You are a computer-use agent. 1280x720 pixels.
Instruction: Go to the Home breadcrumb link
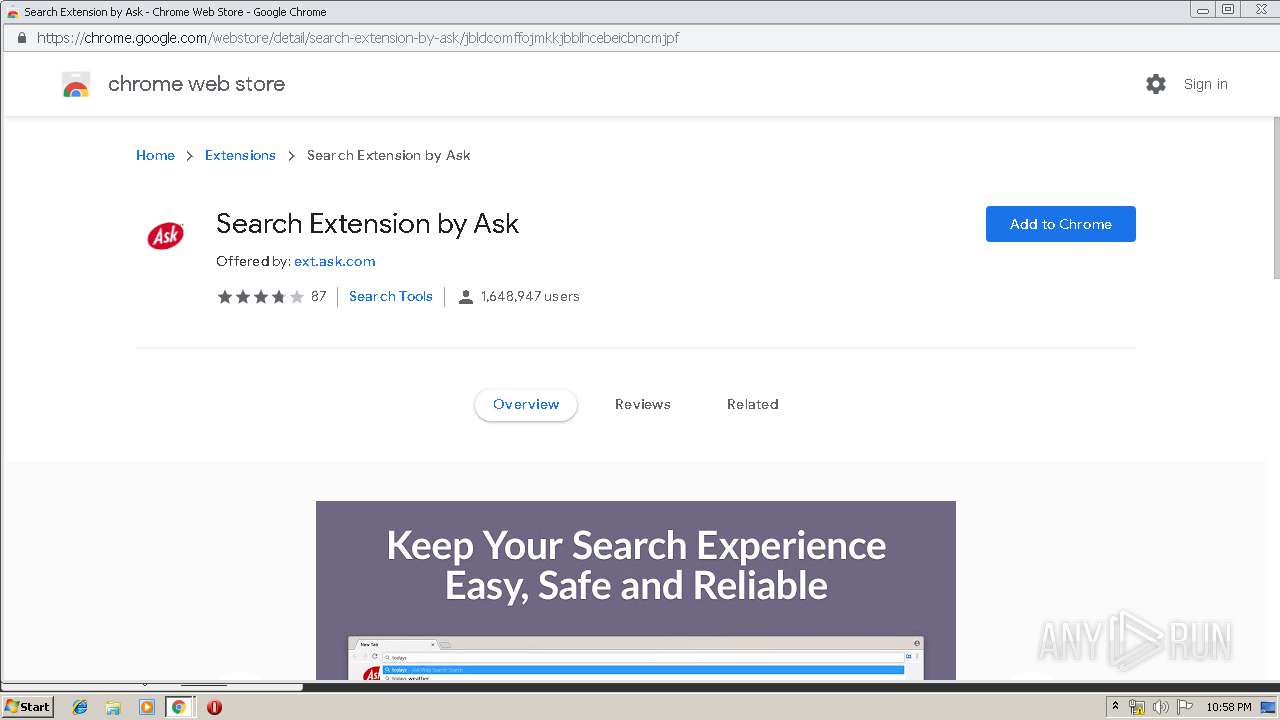155,155
